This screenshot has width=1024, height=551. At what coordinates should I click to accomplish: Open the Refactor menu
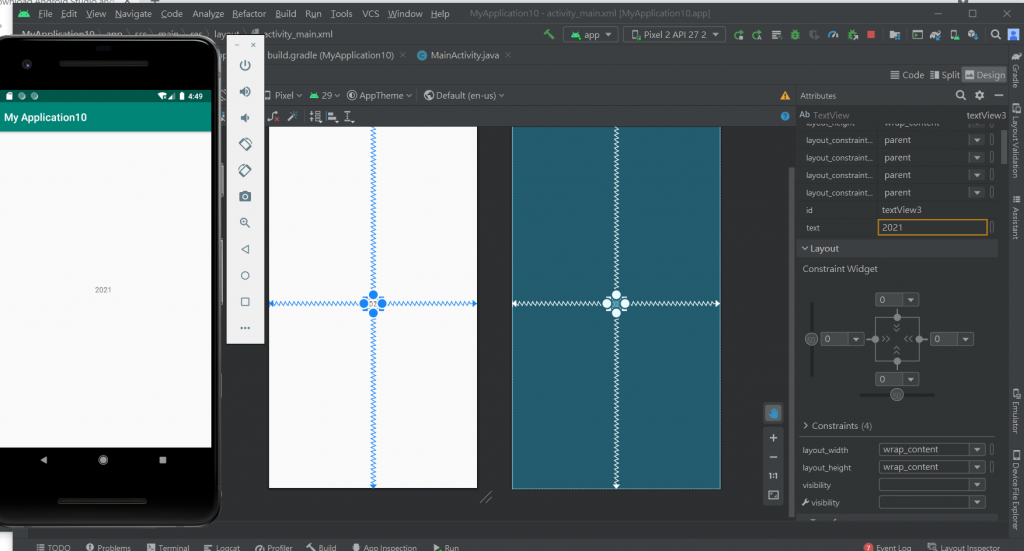pyautogui.click(x=249, y=14)
